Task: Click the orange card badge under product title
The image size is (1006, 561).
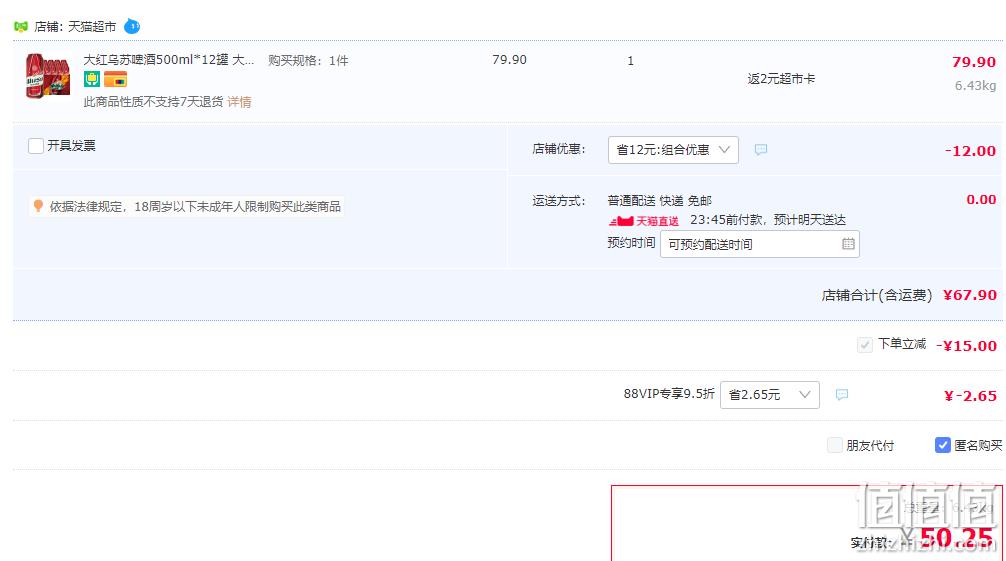Action: [x=115, y=80]
